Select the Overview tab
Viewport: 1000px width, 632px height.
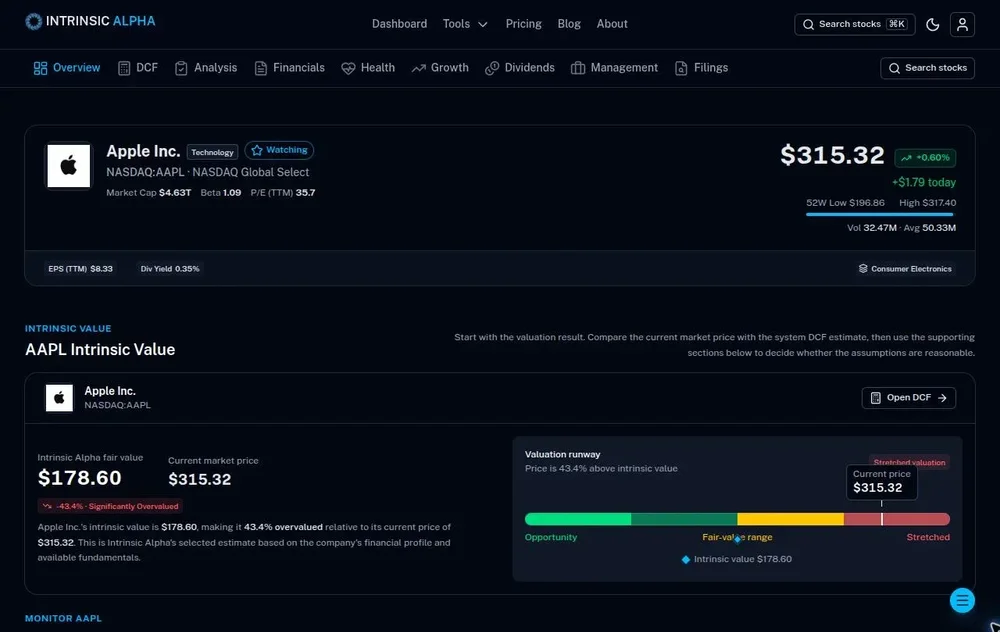pyautogui.click(x=67, y=68)
